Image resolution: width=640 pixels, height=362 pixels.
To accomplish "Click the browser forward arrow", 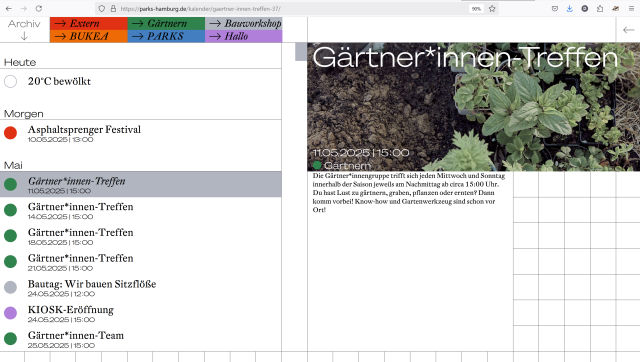I will [24, 9].
